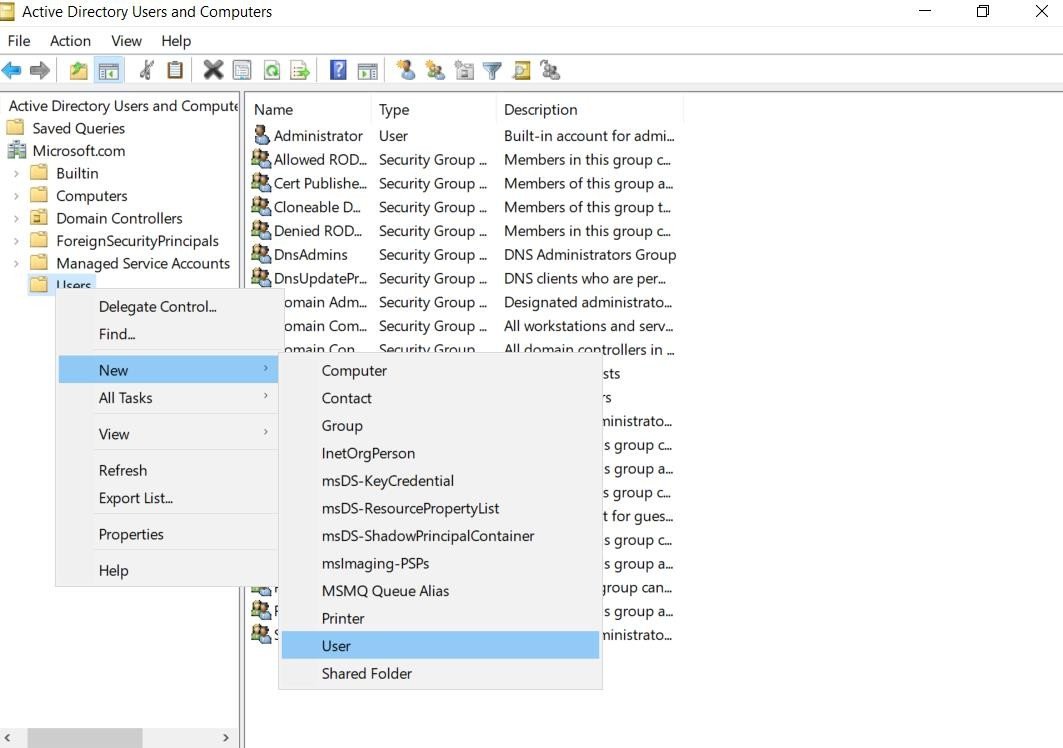Open the File menu
Viewport: 1063px width, 748px height.
(19, 41)
